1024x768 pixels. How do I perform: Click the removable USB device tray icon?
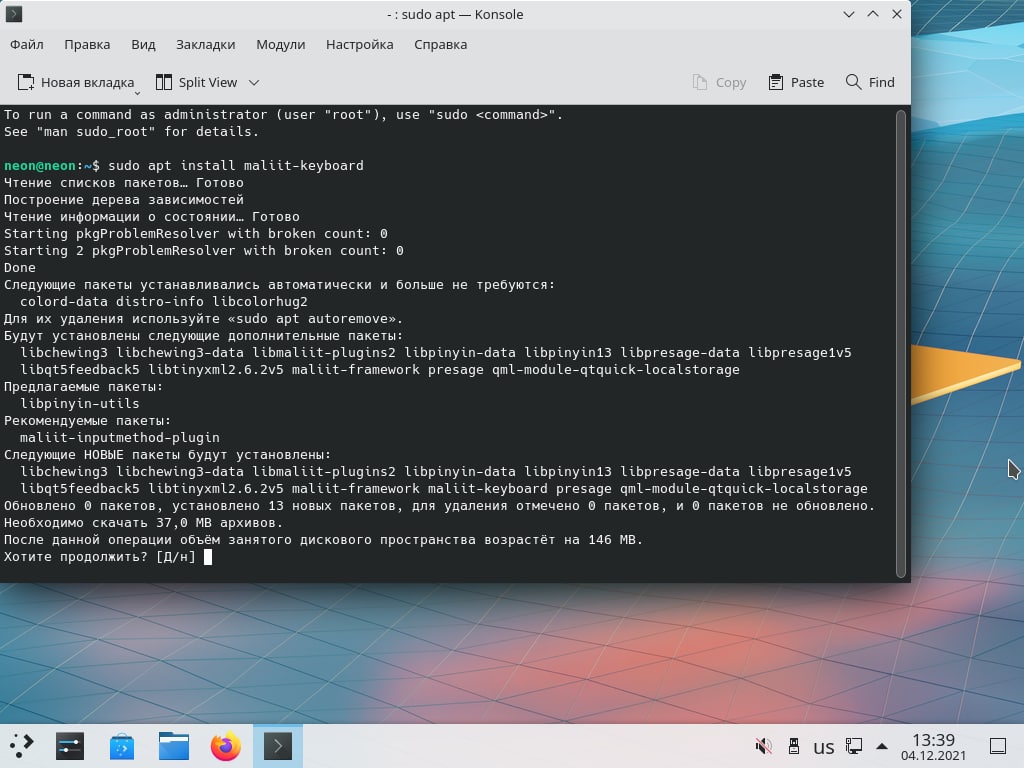pyautogui.click(x=793, y=746)
